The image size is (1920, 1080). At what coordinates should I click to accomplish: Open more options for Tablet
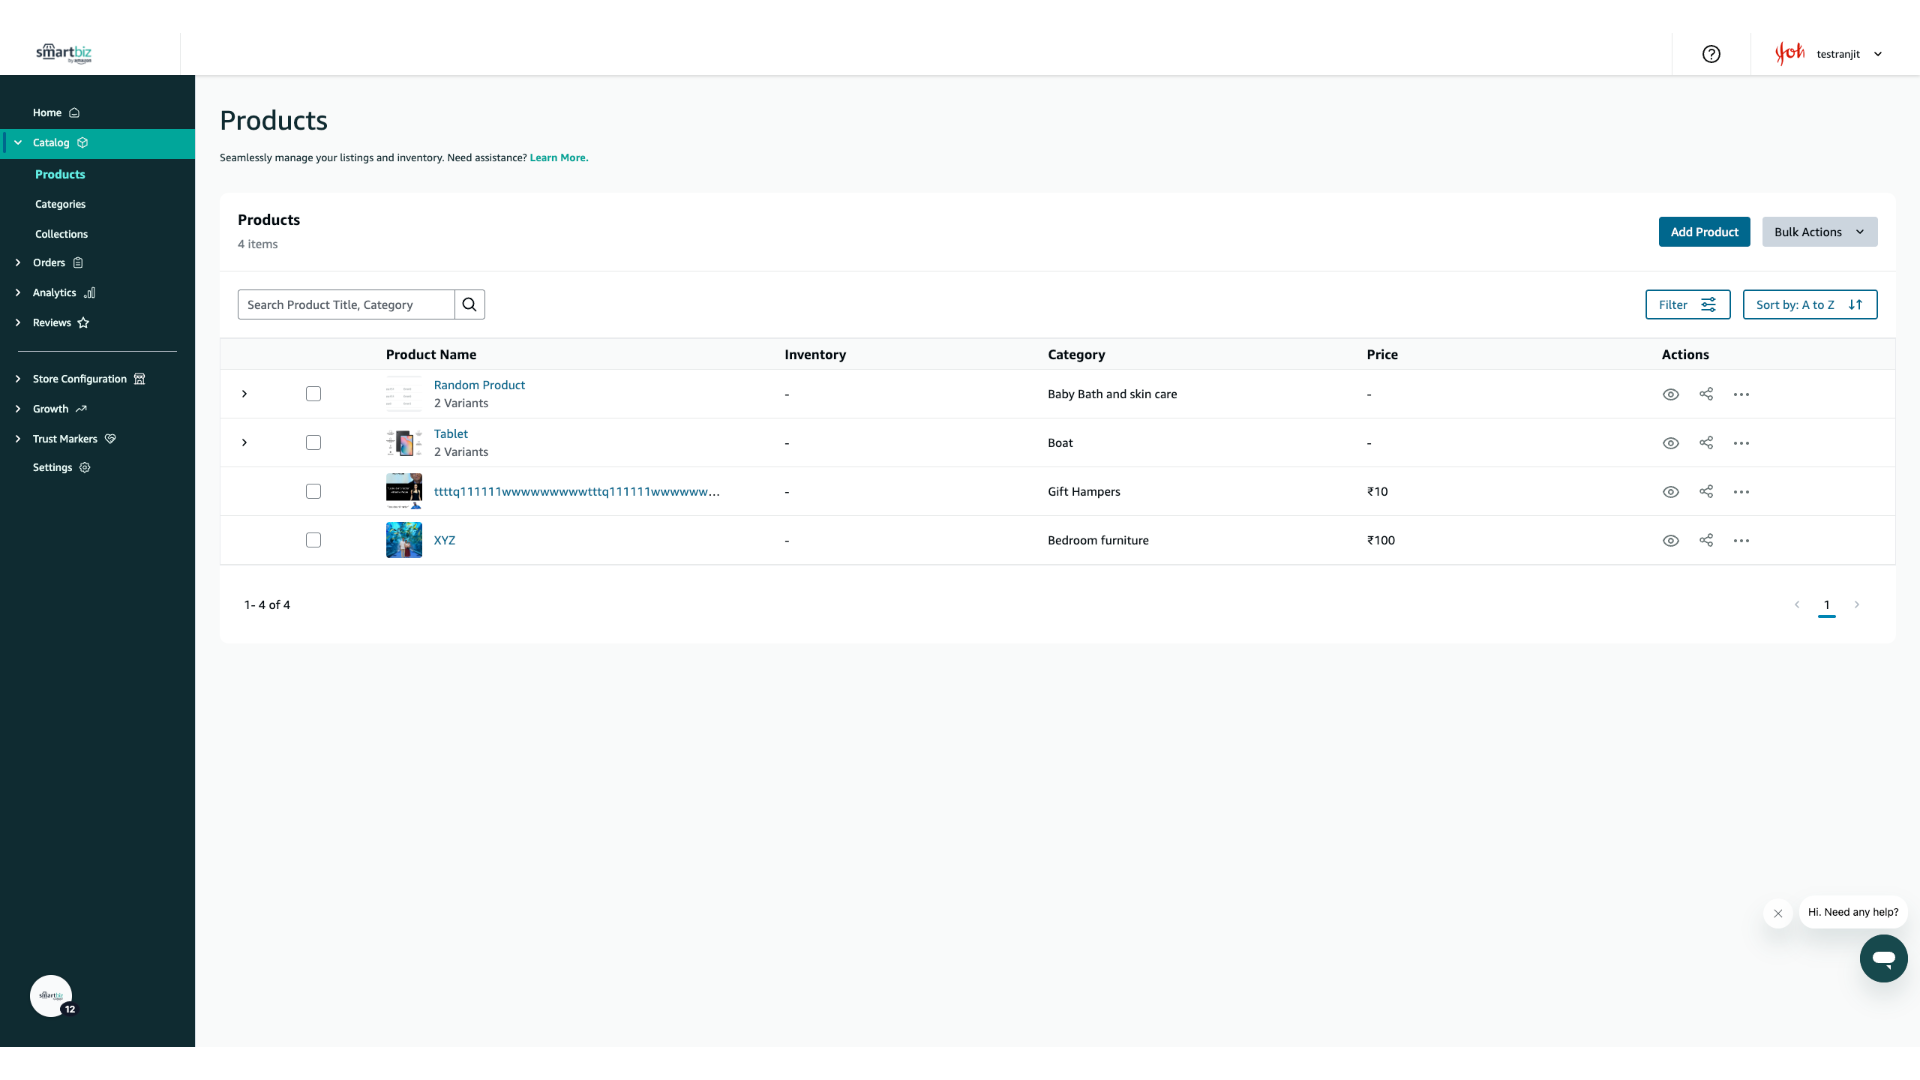[1741, 443]
